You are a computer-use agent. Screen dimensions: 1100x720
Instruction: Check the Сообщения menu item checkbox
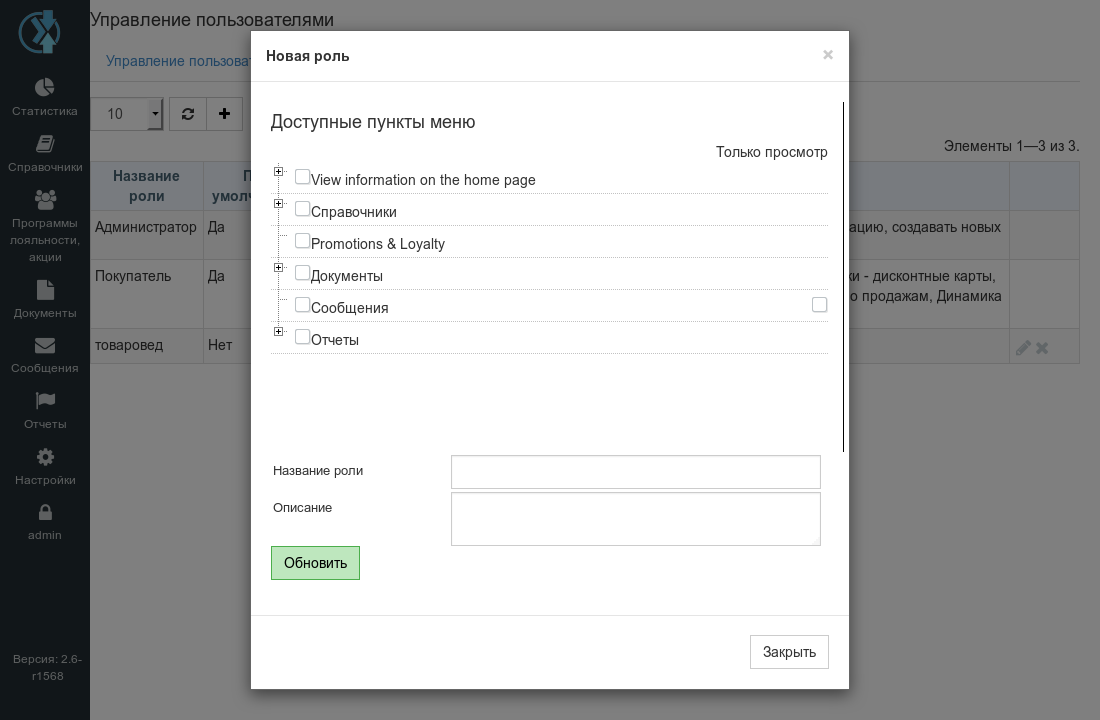click(302, 305)
